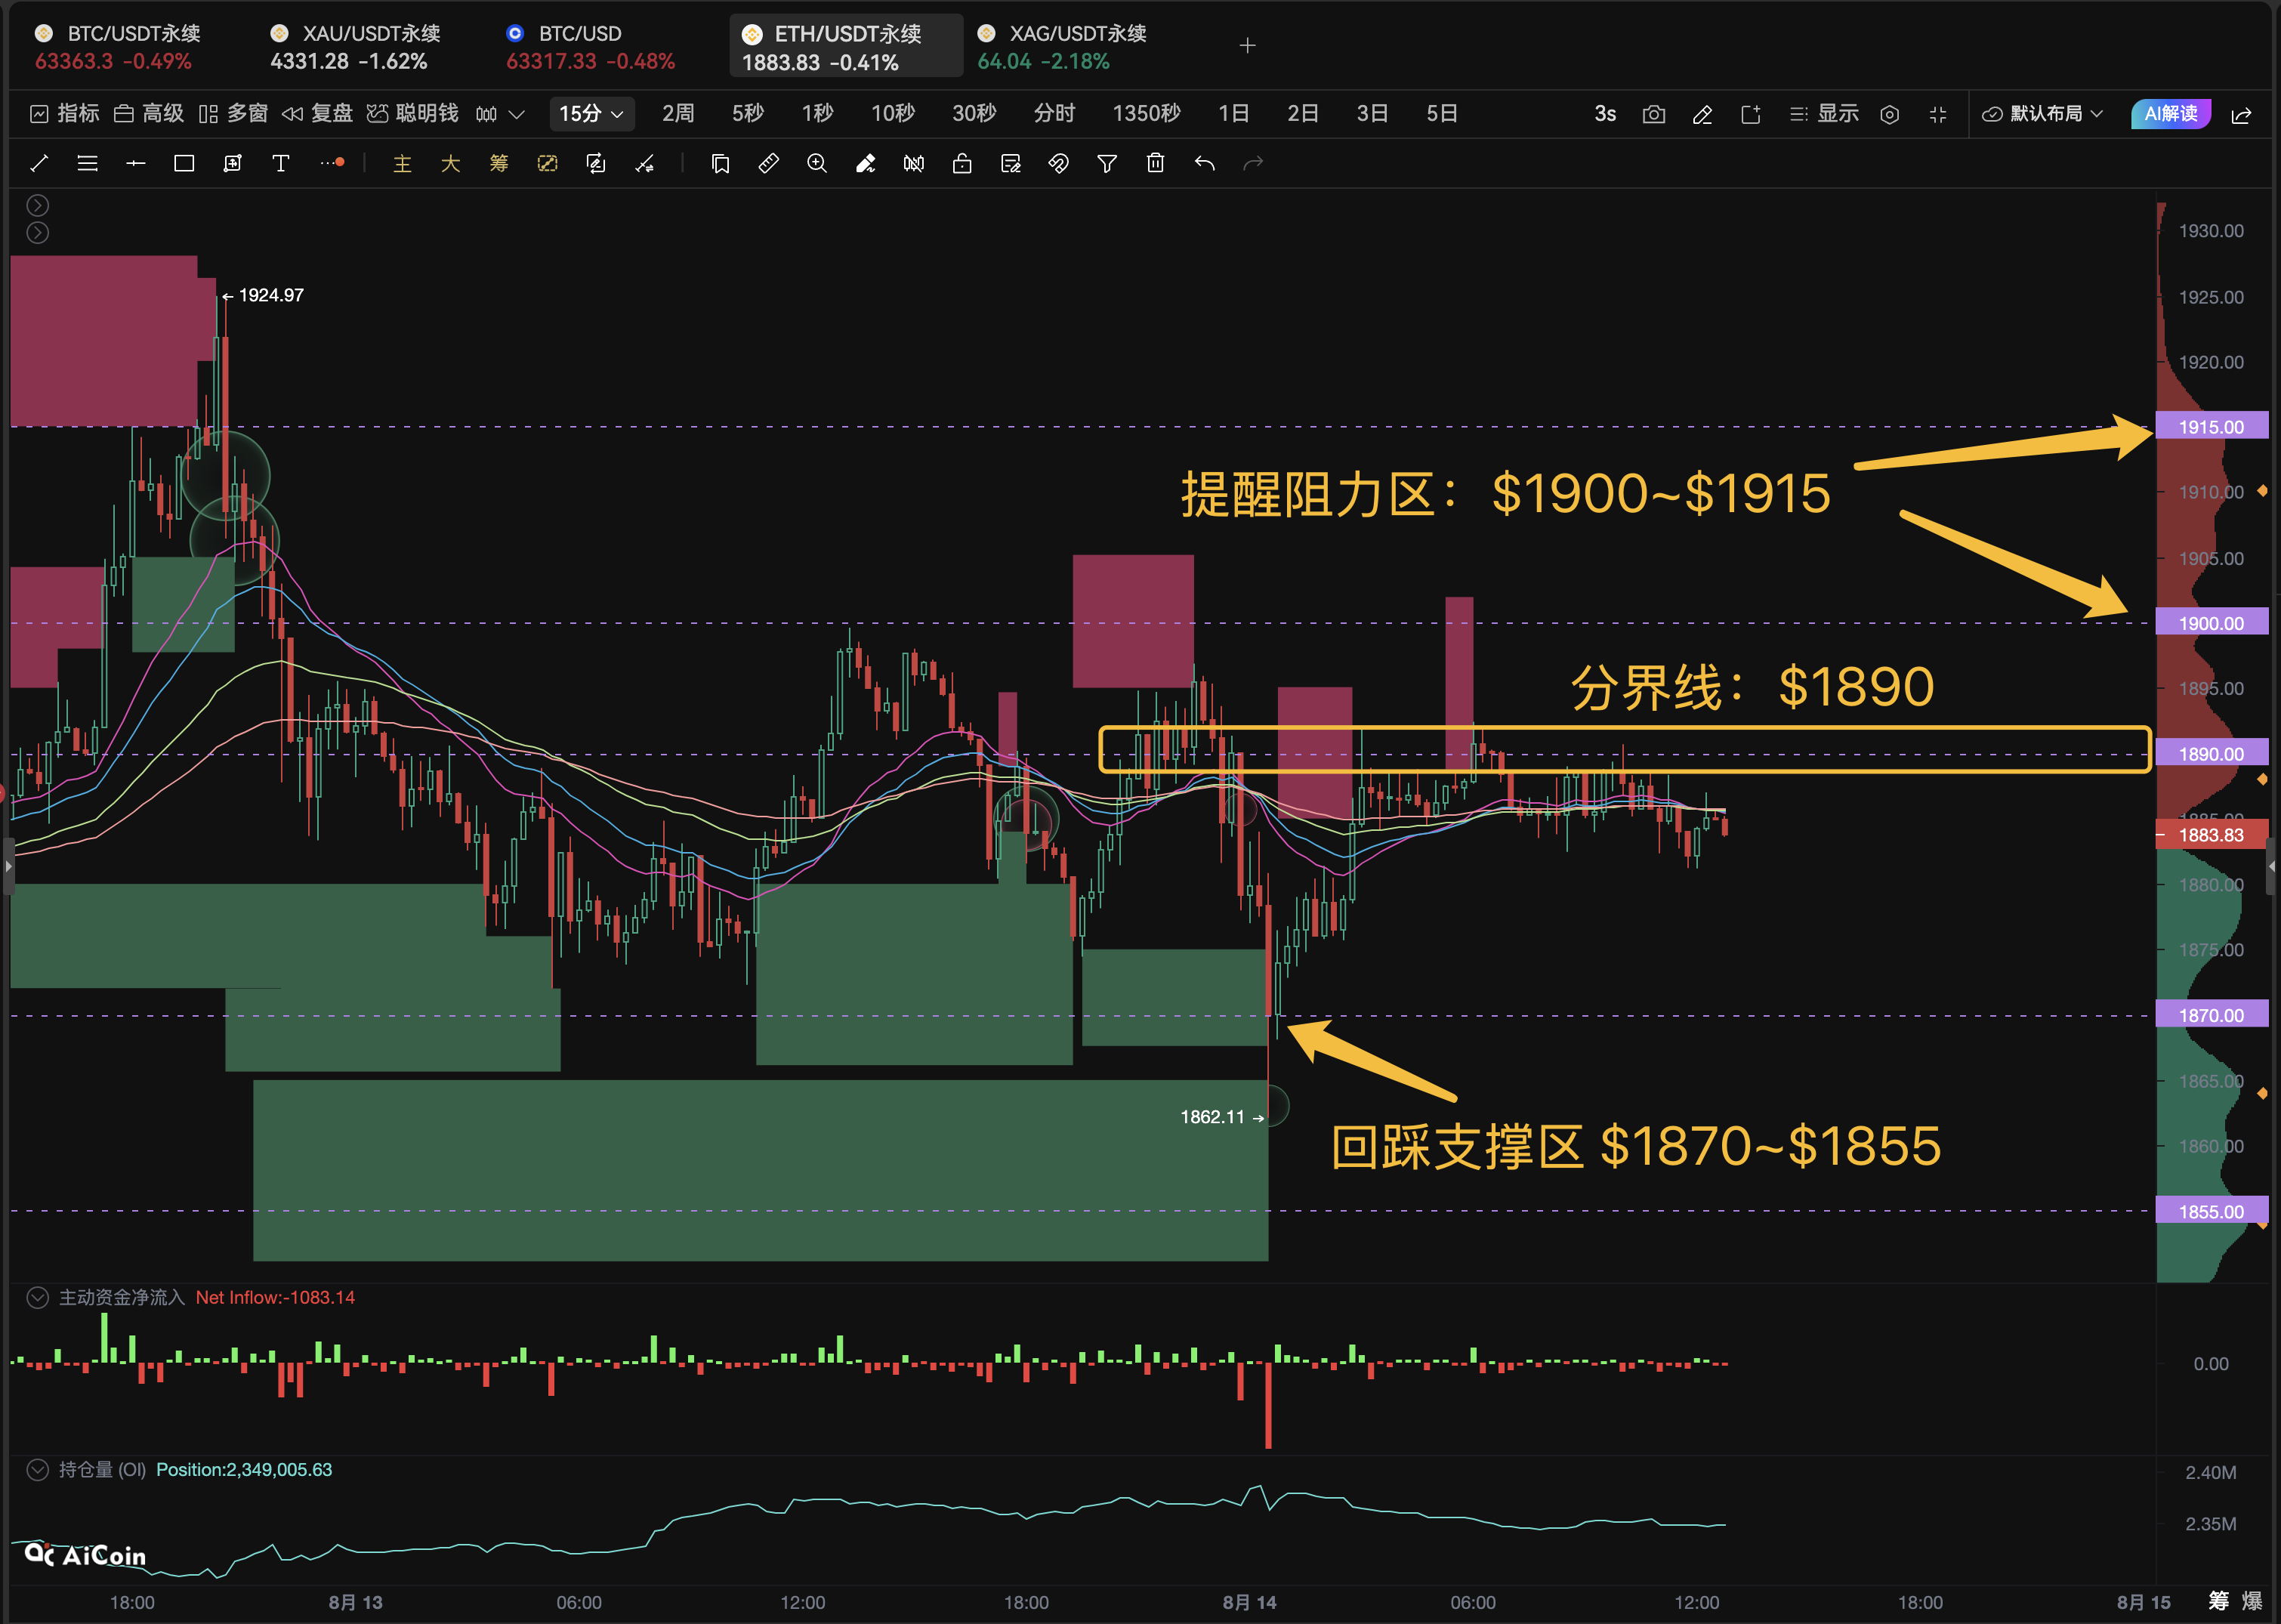
Task: Click the collapse fullscreen icon
Action: coord(1938,114)
